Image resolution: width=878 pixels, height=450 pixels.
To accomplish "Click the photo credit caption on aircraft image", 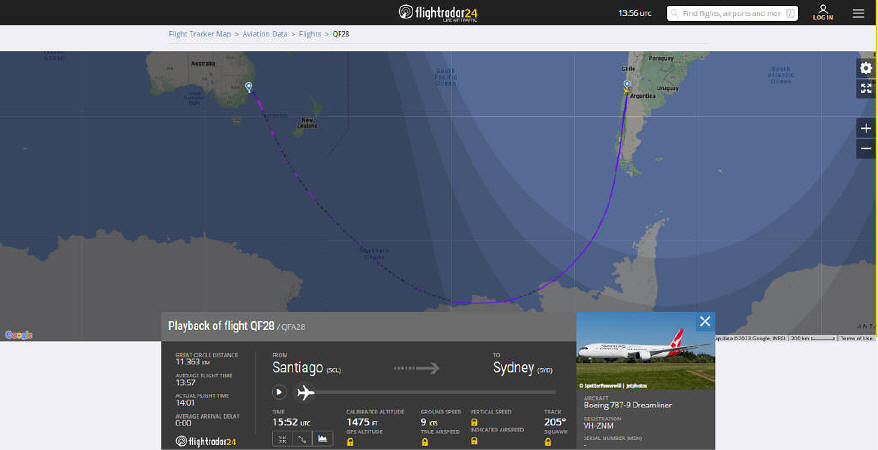I will [613, 386].
